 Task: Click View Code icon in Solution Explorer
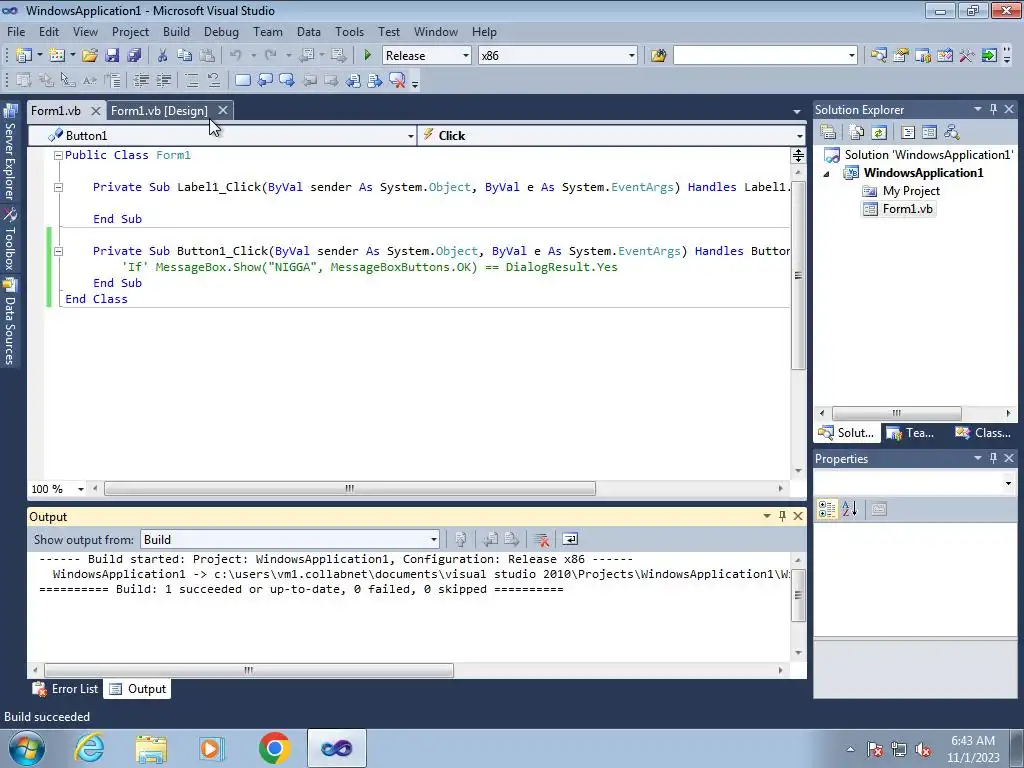pos(908,133)
